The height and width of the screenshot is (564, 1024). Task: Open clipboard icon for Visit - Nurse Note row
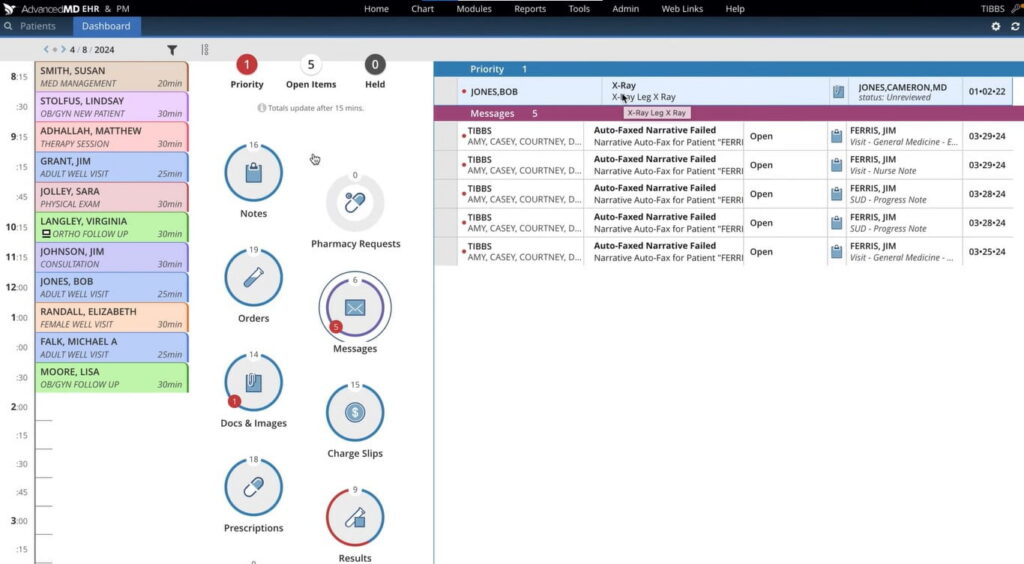click(836, 165)
